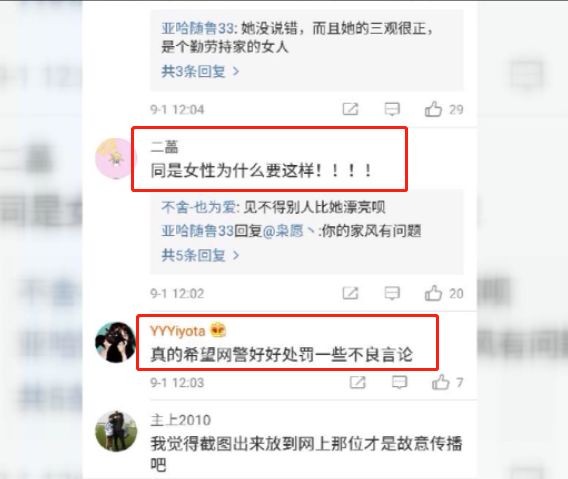Viewport: 568px width, 479px height.
Task: Open YYYiyota username link
Action: pyautogui.click(x=178, y=331)
